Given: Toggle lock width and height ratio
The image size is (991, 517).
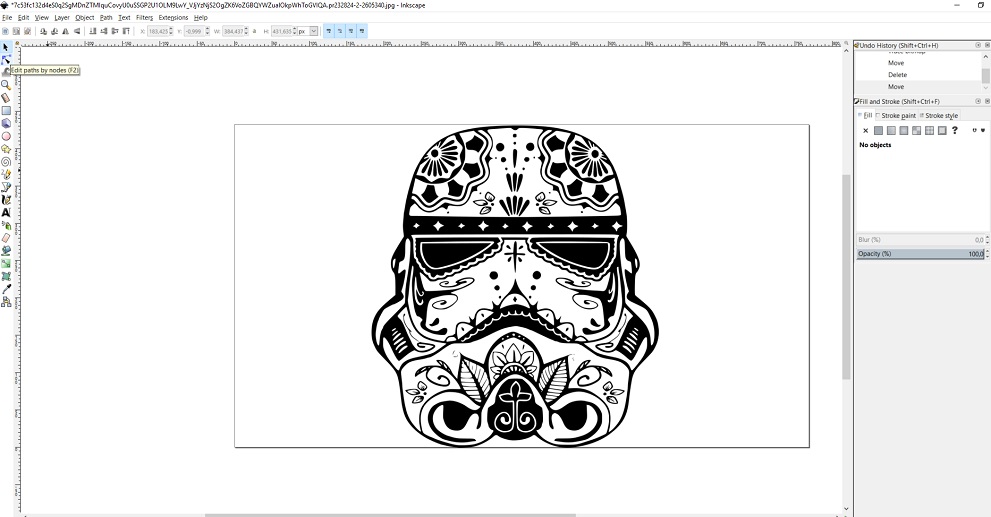Looking at the screenshot, I should point(254,31).
